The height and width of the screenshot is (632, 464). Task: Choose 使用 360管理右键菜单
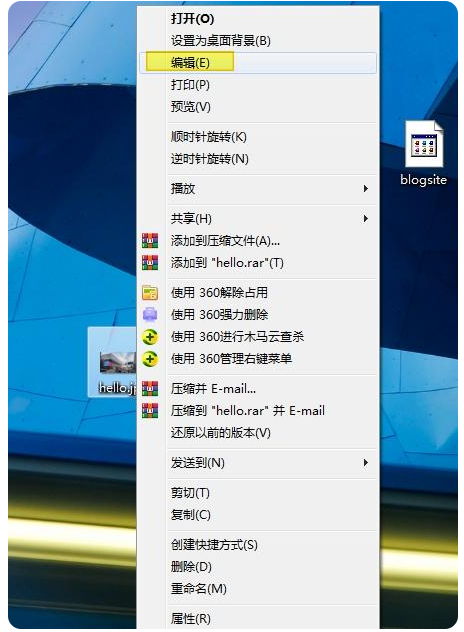click(258, 359)
